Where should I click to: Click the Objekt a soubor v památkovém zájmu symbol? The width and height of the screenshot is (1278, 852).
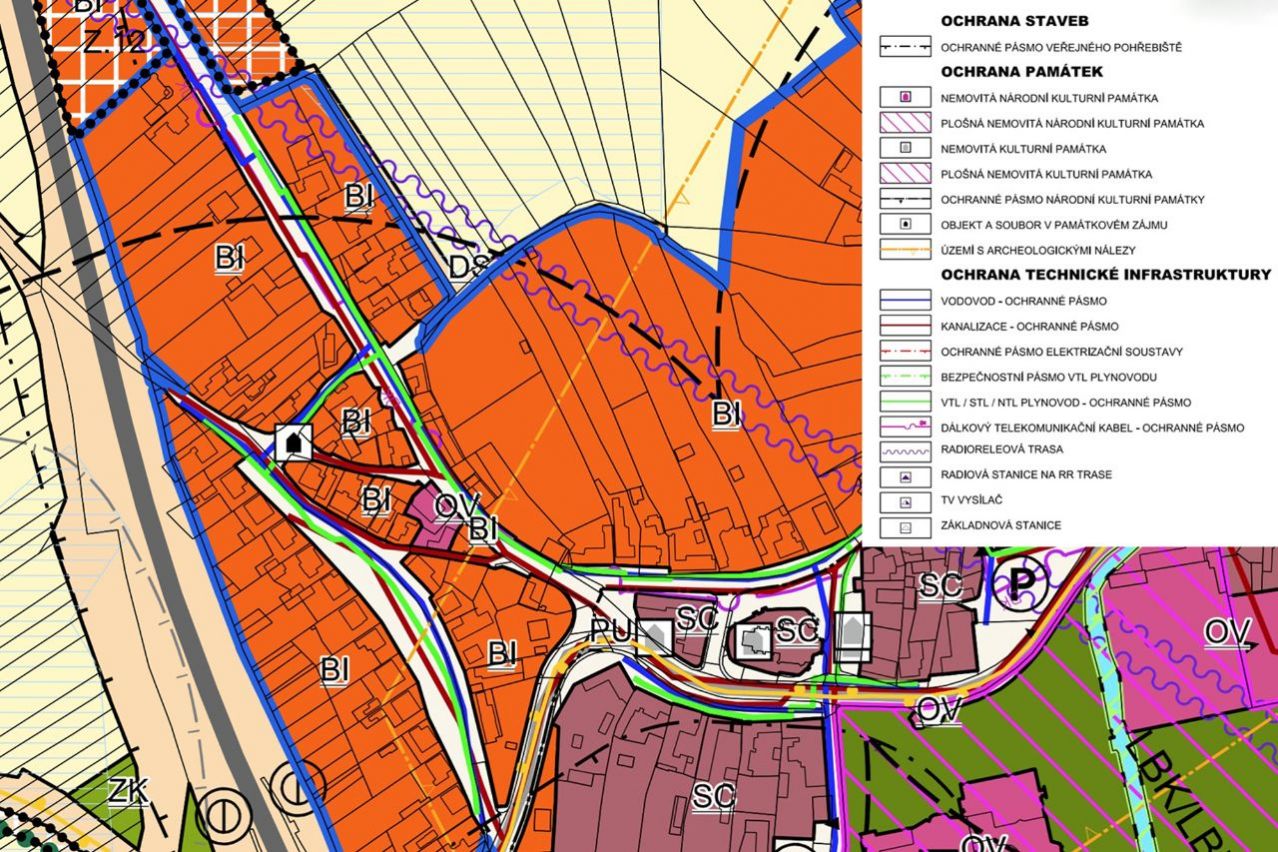(905, 224)
